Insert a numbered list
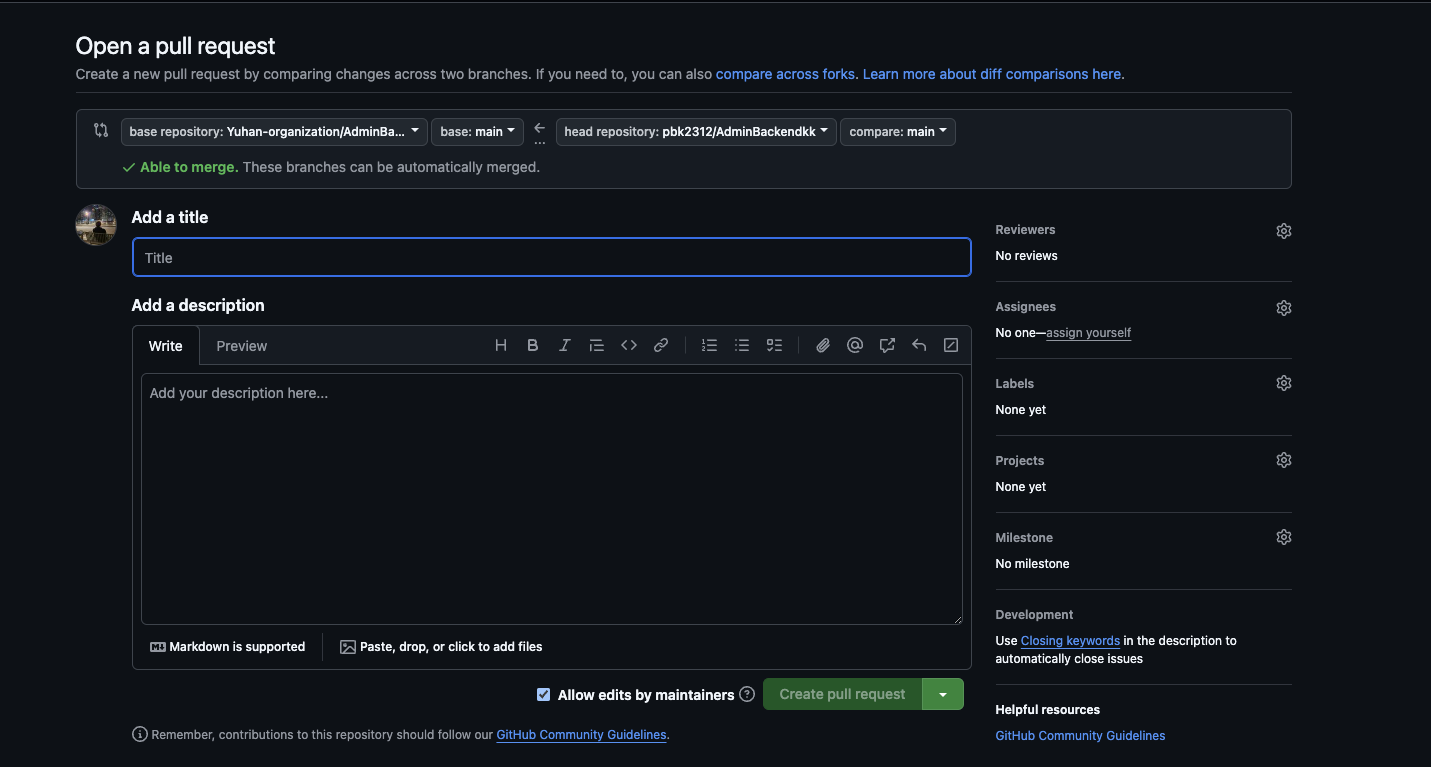The height and width of the screenshot is (767, 1431). point(710,345)
